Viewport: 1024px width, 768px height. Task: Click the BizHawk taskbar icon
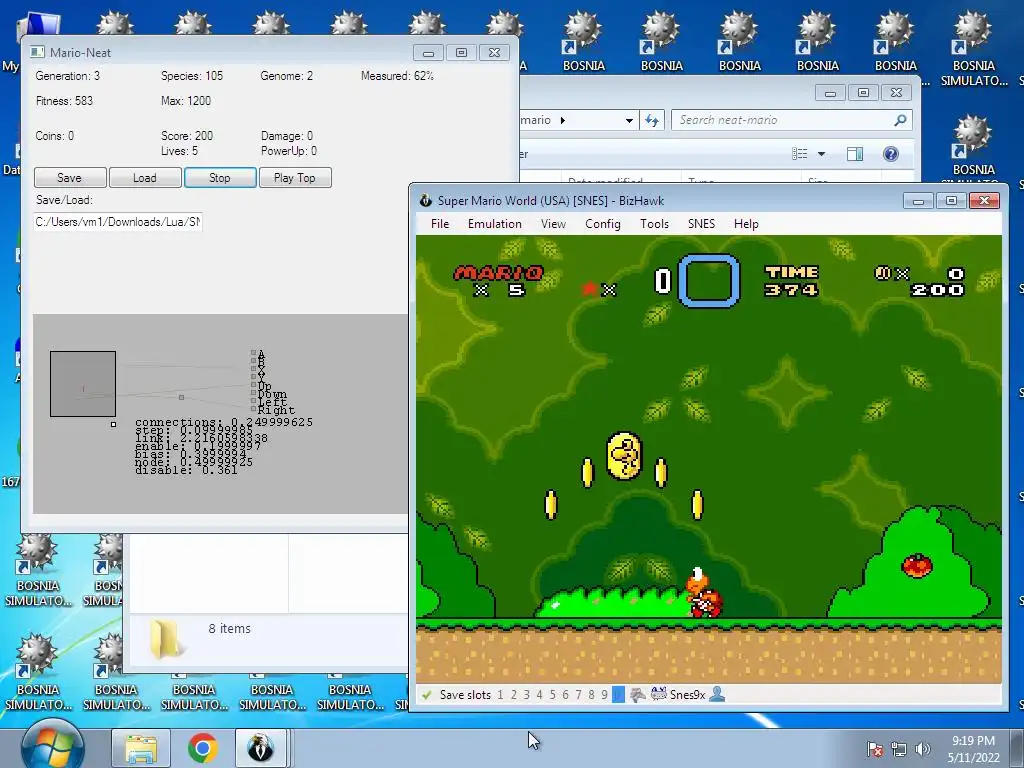pyautogui.click(x=261, y=748)
